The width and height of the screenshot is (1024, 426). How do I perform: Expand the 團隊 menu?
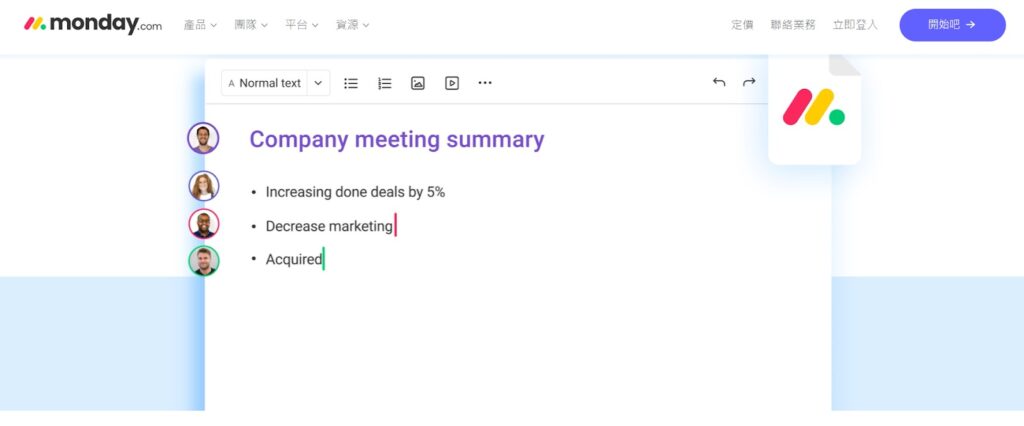(251, 25)
